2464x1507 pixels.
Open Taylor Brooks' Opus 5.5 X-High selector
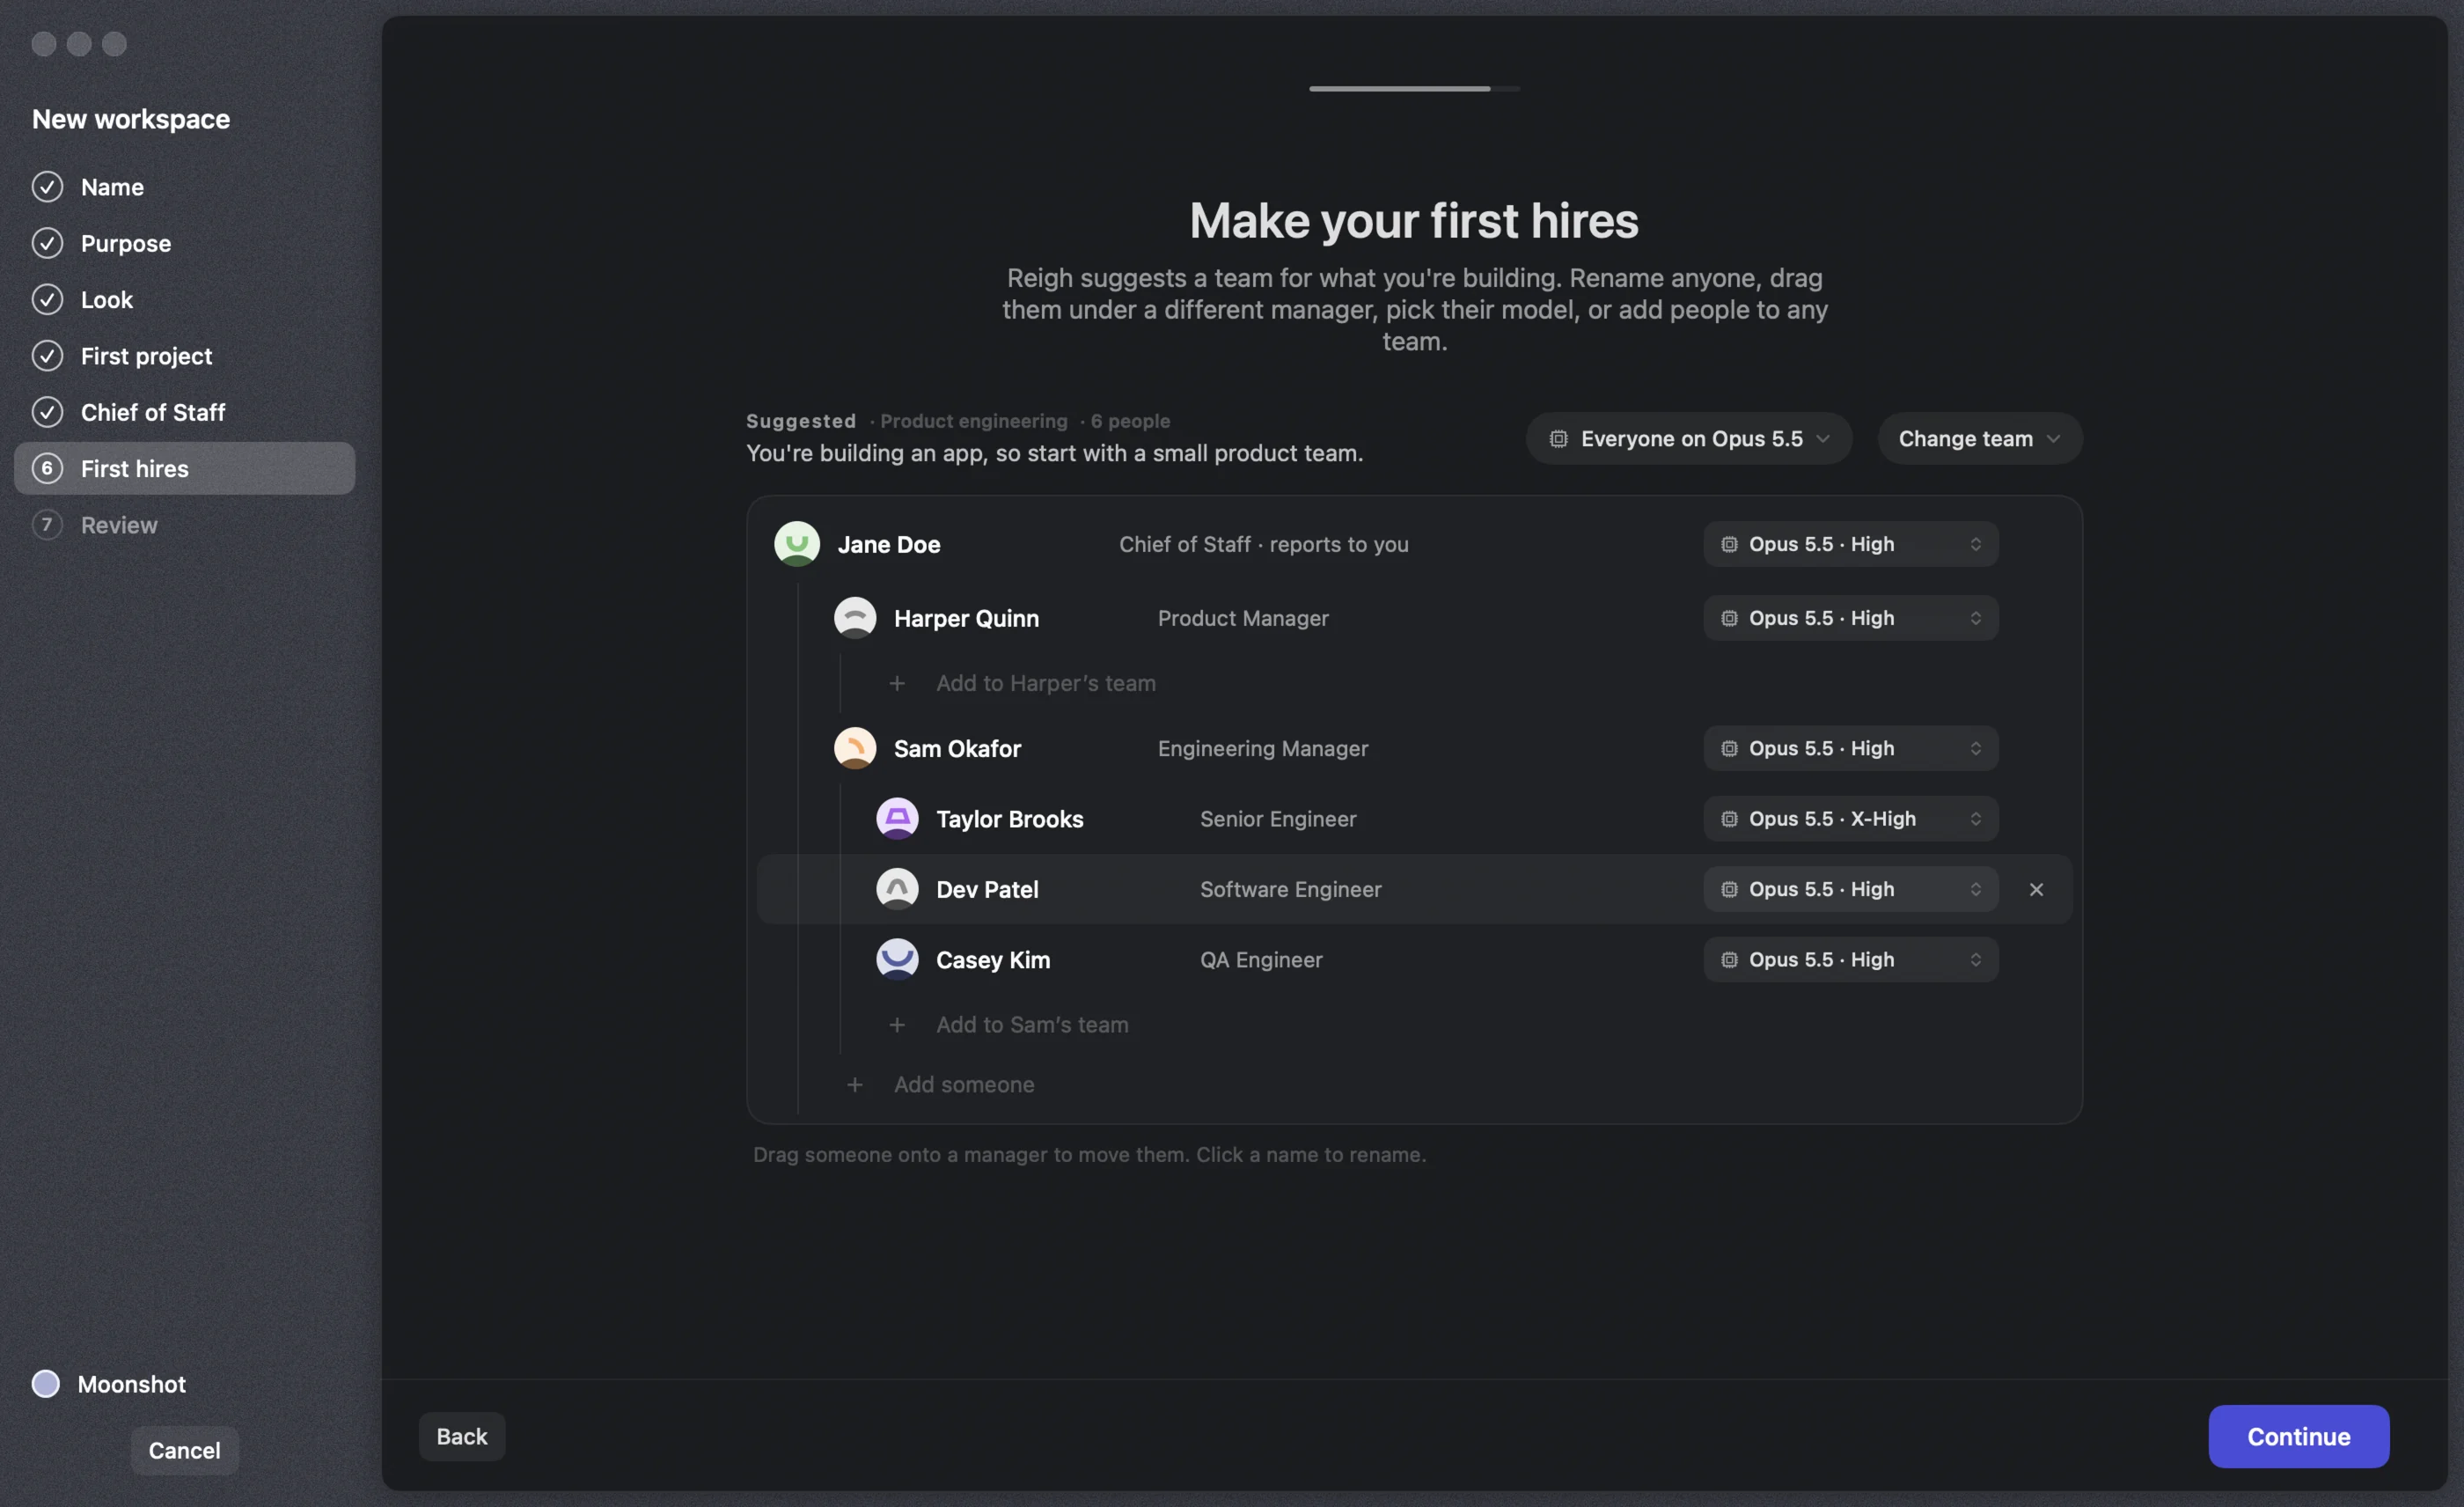pos(1851,819)
